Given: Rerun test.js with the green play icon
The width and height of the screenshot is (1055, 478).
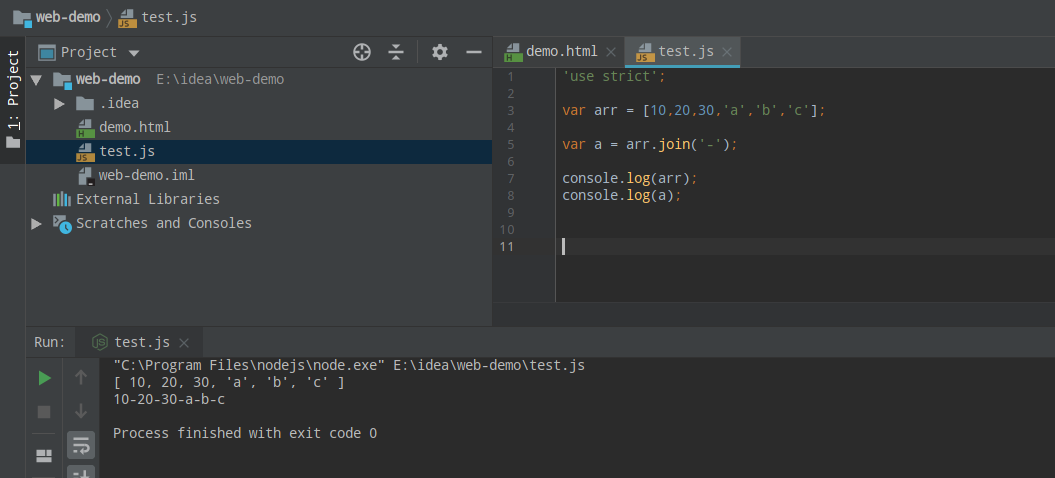Looking at the screenshot, I should pyautogui.click(x=44, y=378).
